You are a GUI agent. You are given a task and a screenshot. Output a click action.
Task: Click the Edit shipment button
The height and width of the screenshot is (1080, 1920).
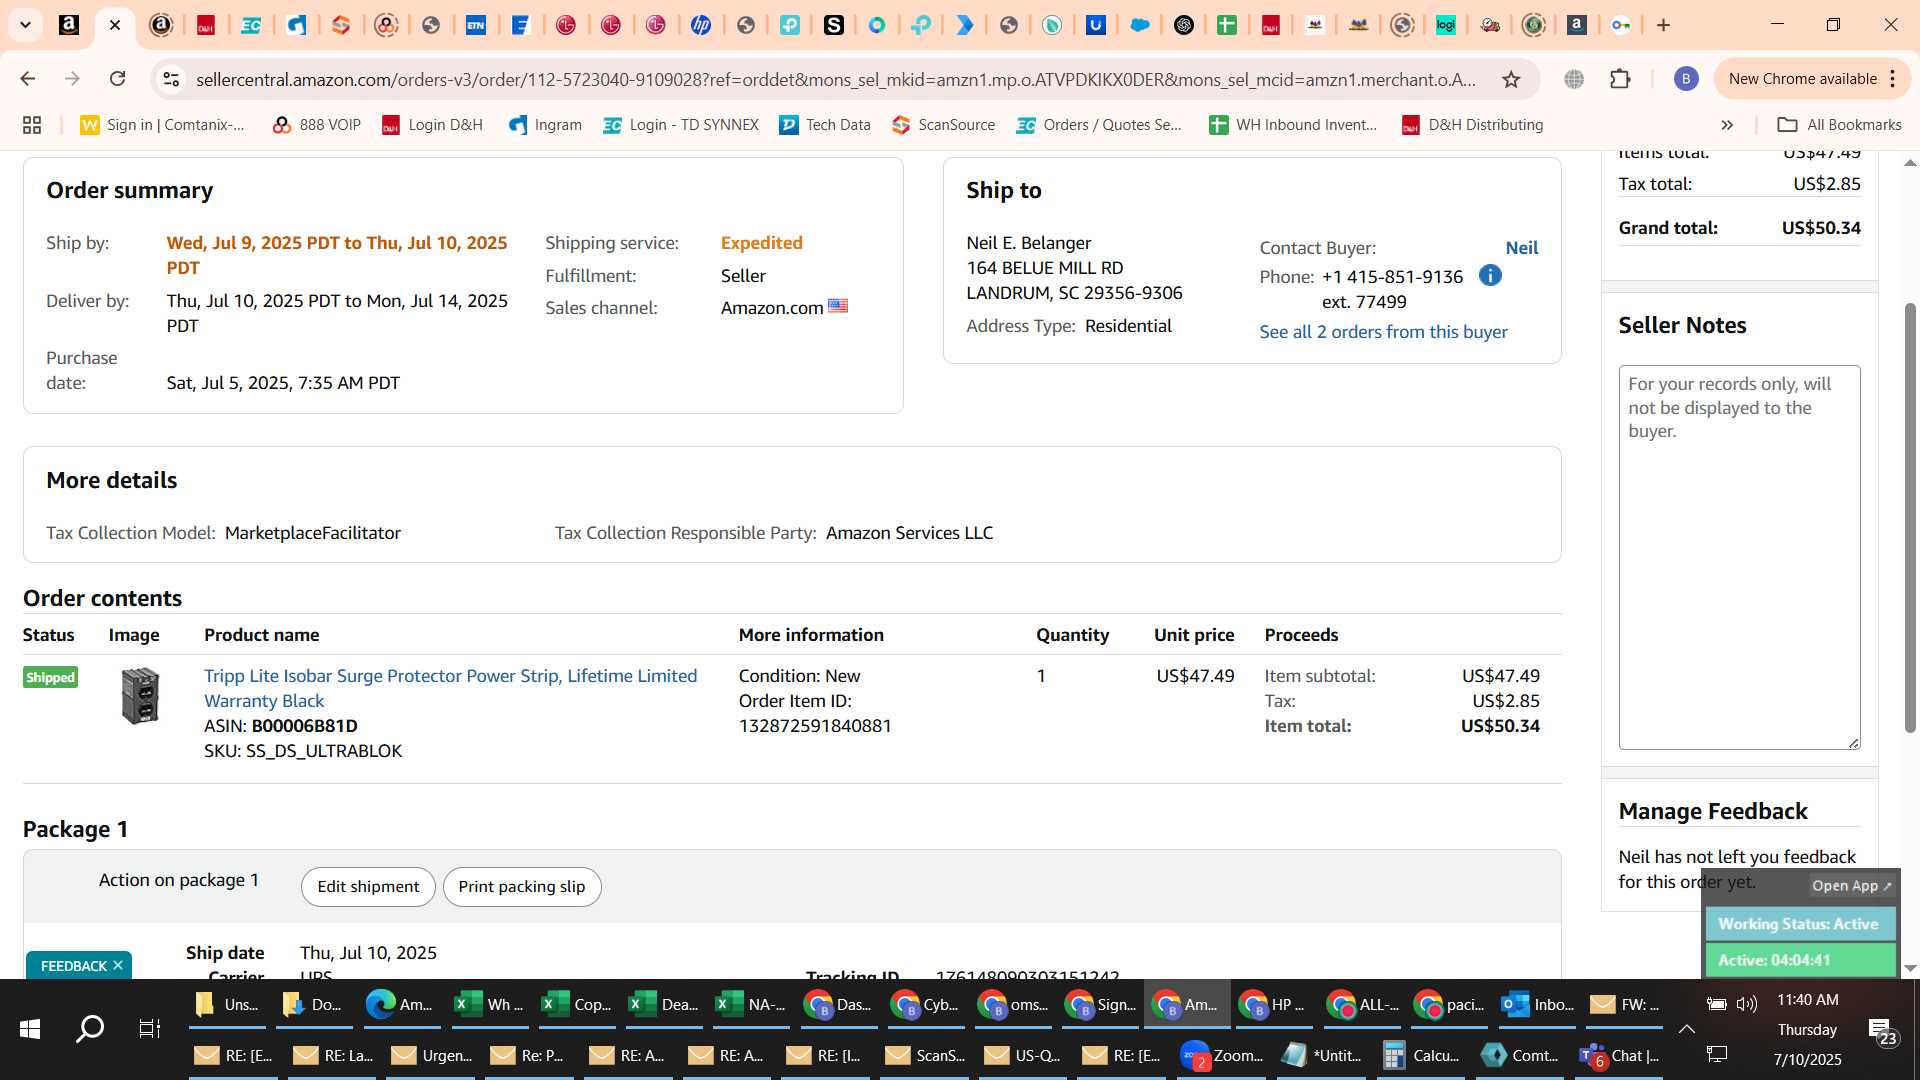pyautogui.click(x=368, y=887)
